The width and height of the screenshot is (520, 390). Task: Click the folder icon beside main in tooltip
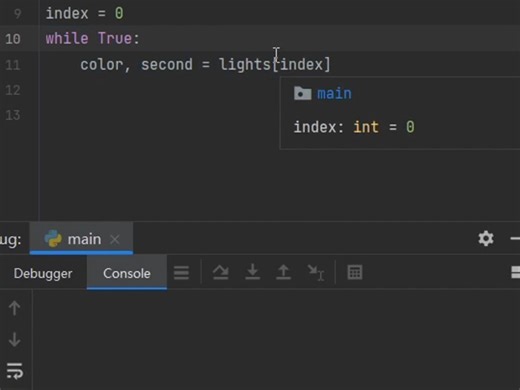[303, 93]
